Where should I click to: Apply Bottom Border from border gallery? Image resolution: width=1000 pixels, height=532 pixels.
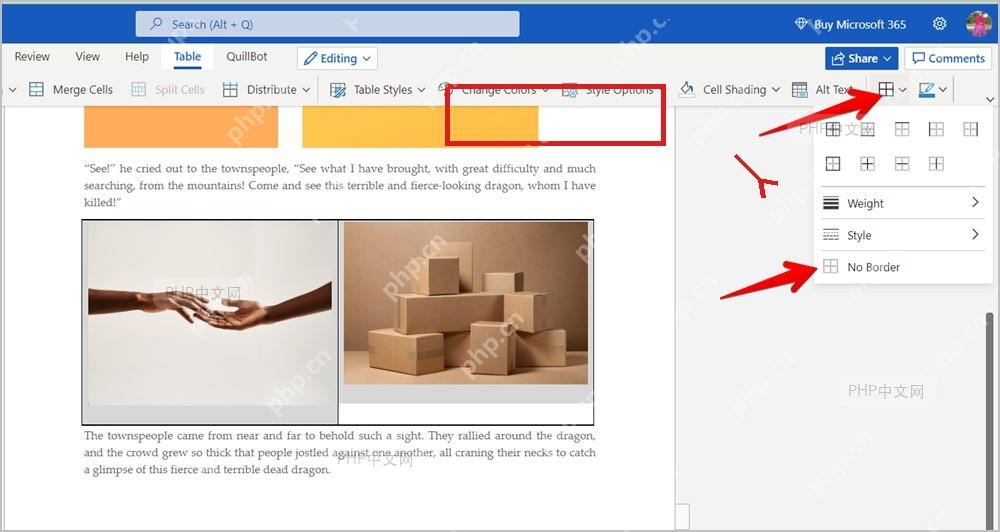click(x=867, y=129)
